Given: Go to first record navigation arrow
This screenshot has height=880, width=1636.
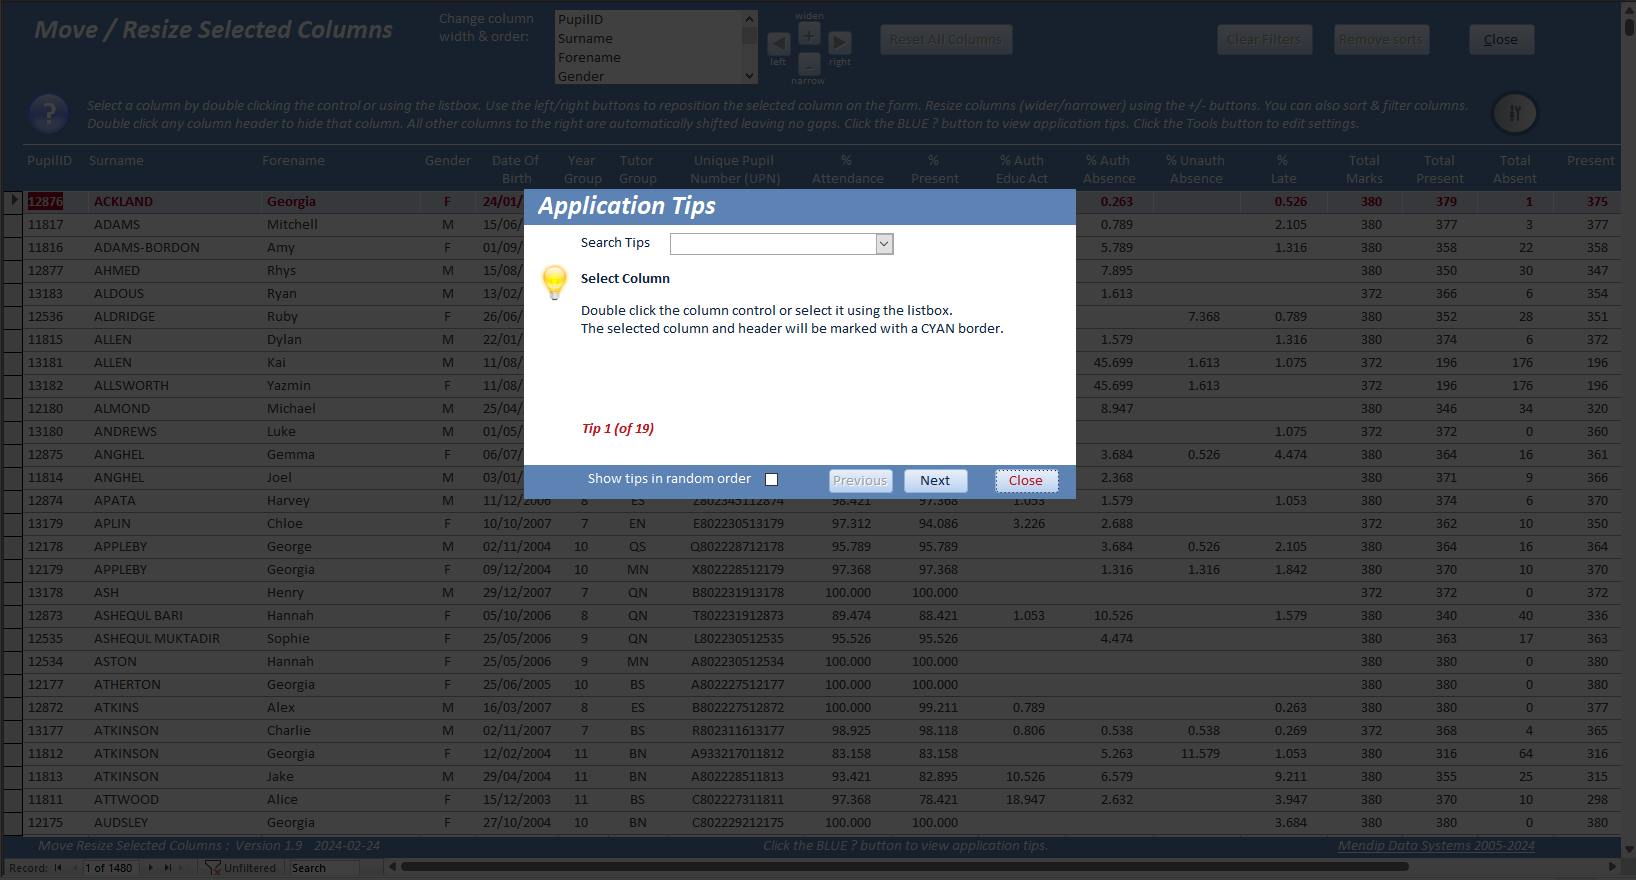Looking at the screenshot, I should [x=58, y=868].
